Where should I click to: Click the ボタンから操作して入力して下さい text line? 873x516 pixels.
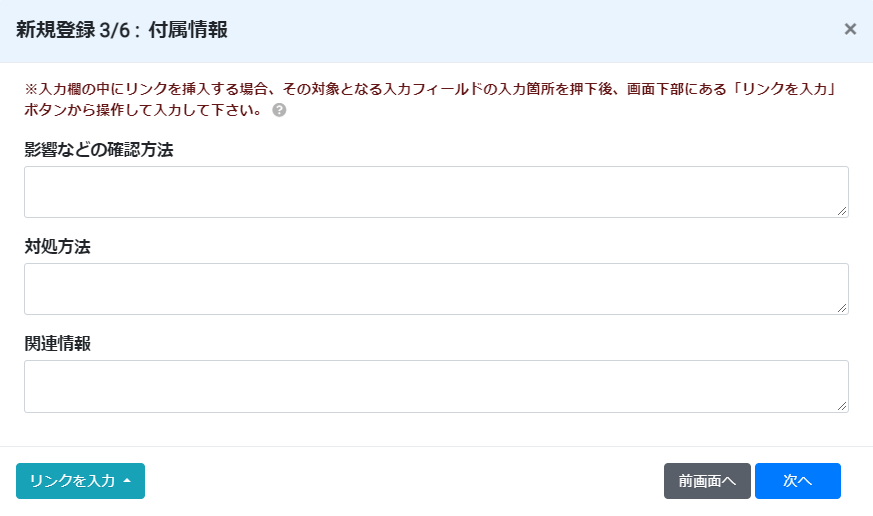(143, 110)
